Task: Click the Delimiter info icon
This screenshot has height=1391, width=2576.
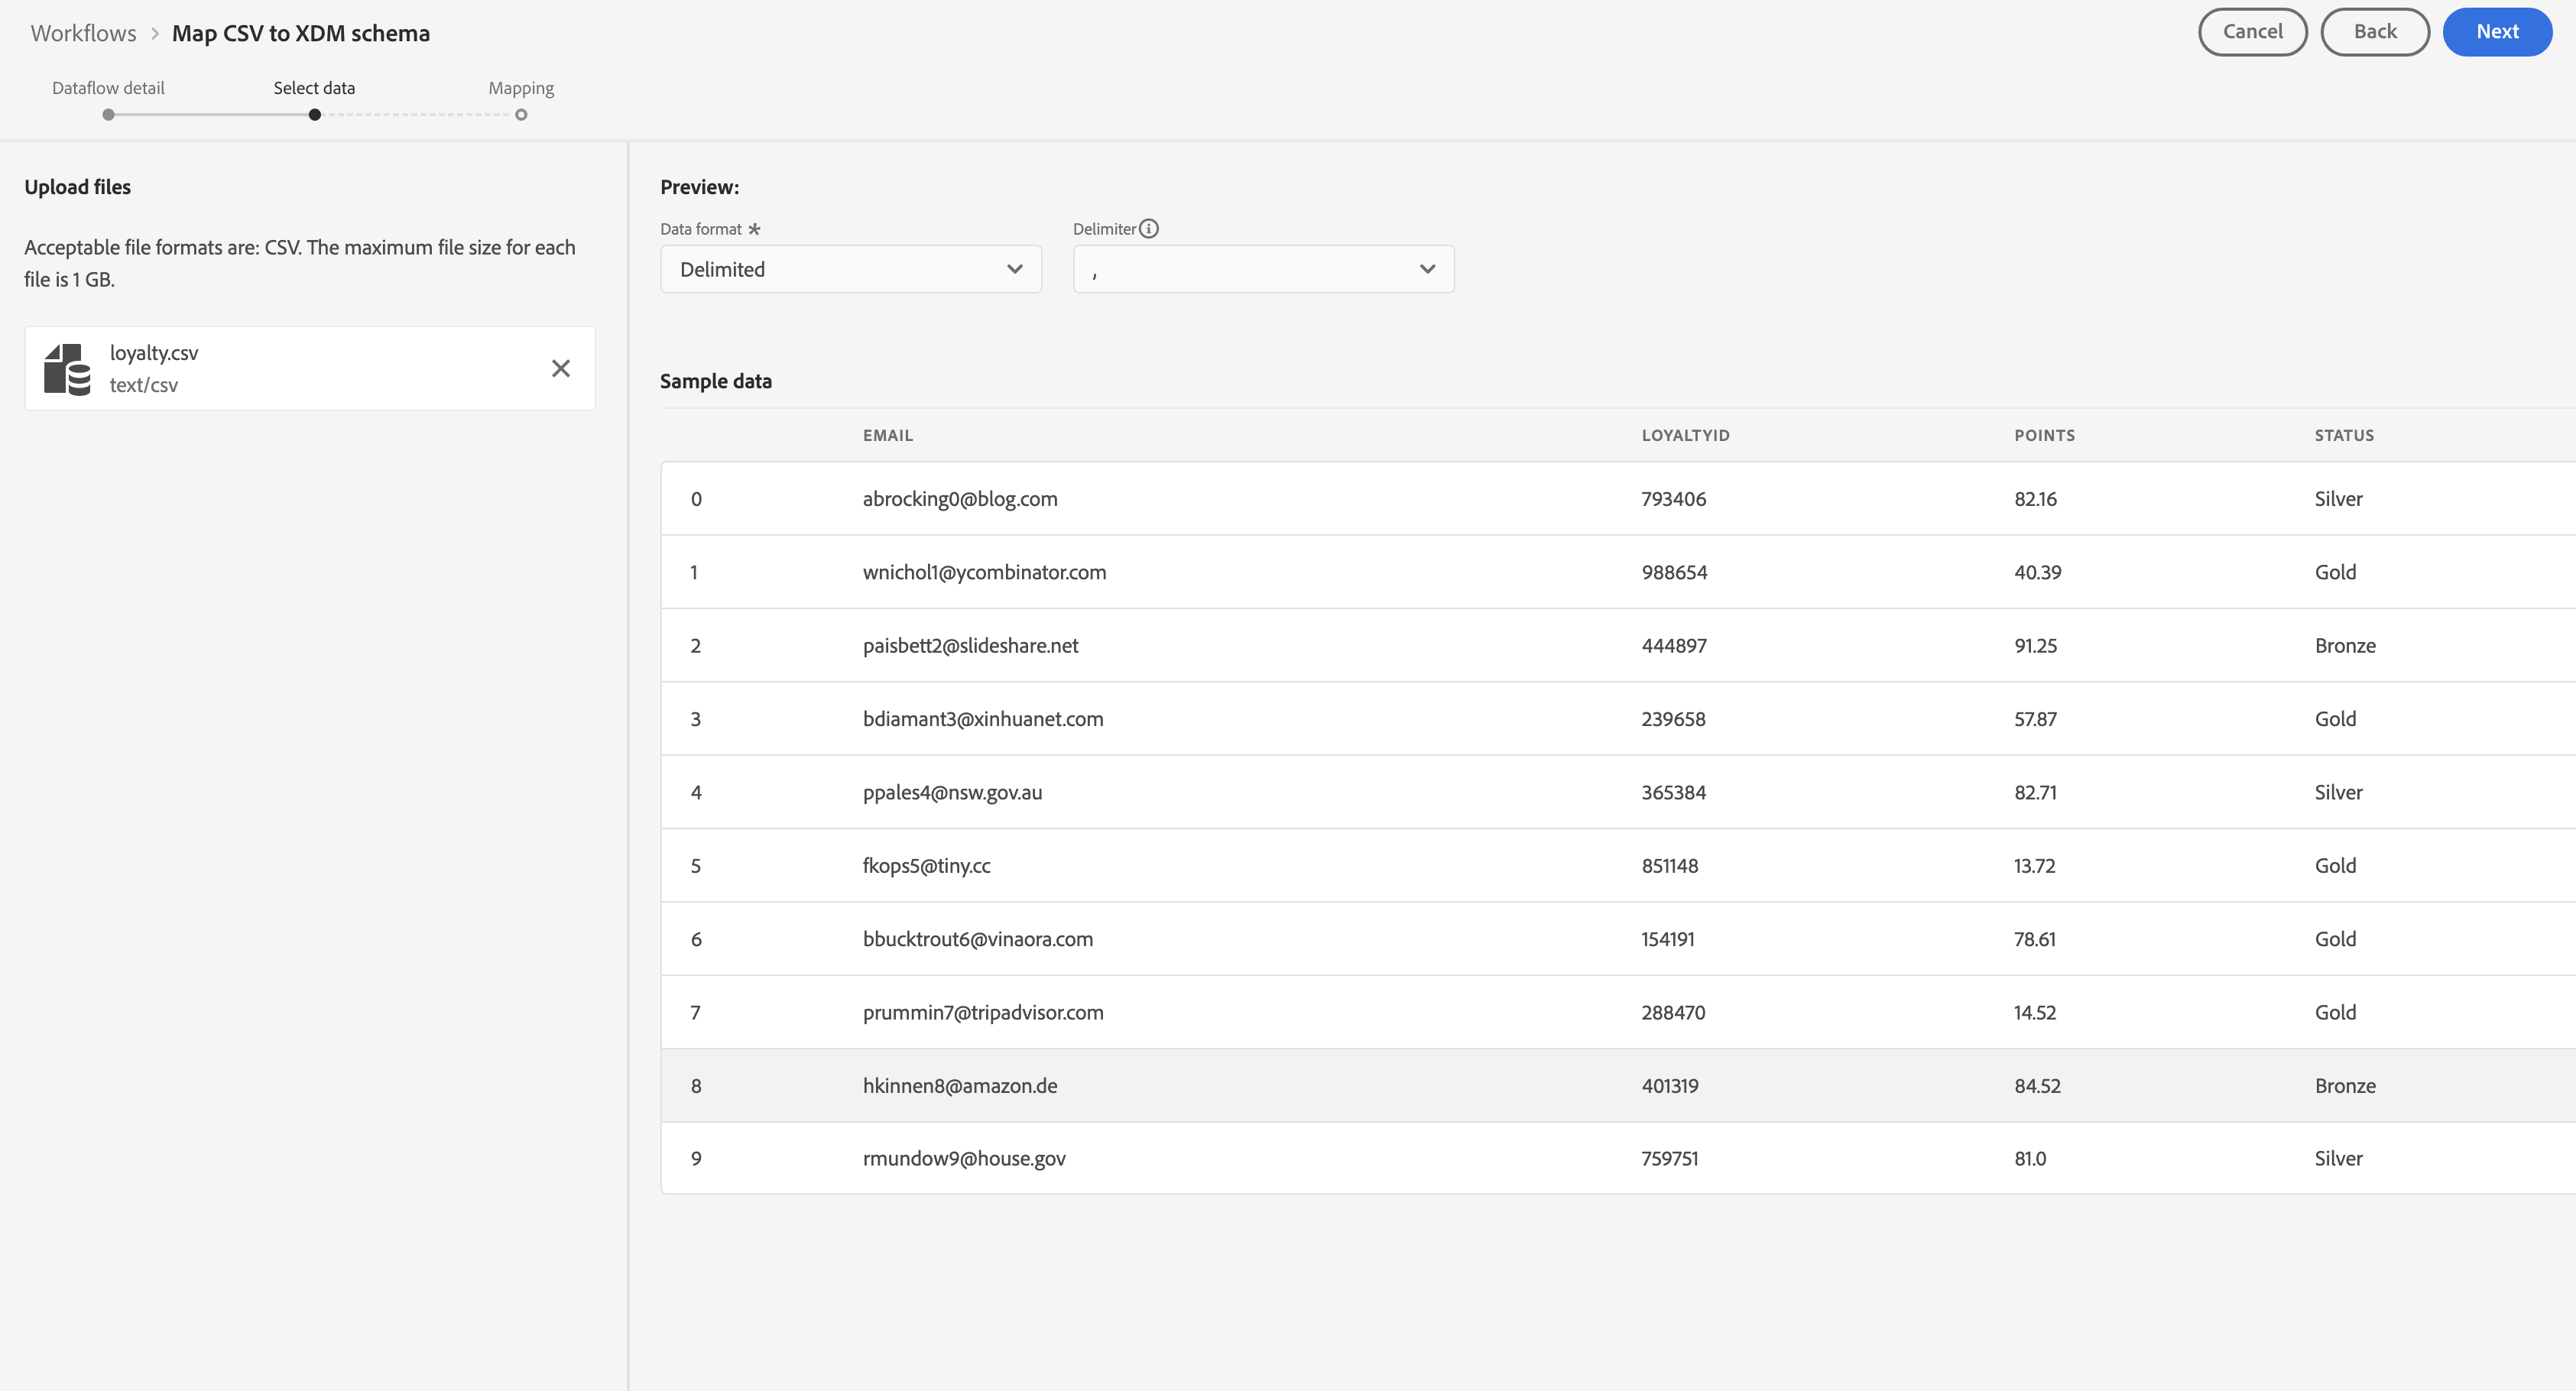Action: pyautogui.click(x=1149, y=229)
